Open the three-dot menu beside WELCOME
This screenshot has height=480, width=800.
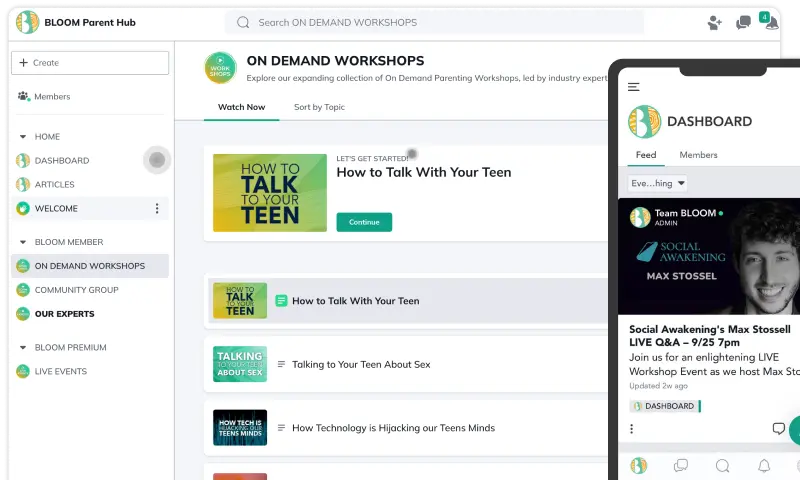point(156,209)
